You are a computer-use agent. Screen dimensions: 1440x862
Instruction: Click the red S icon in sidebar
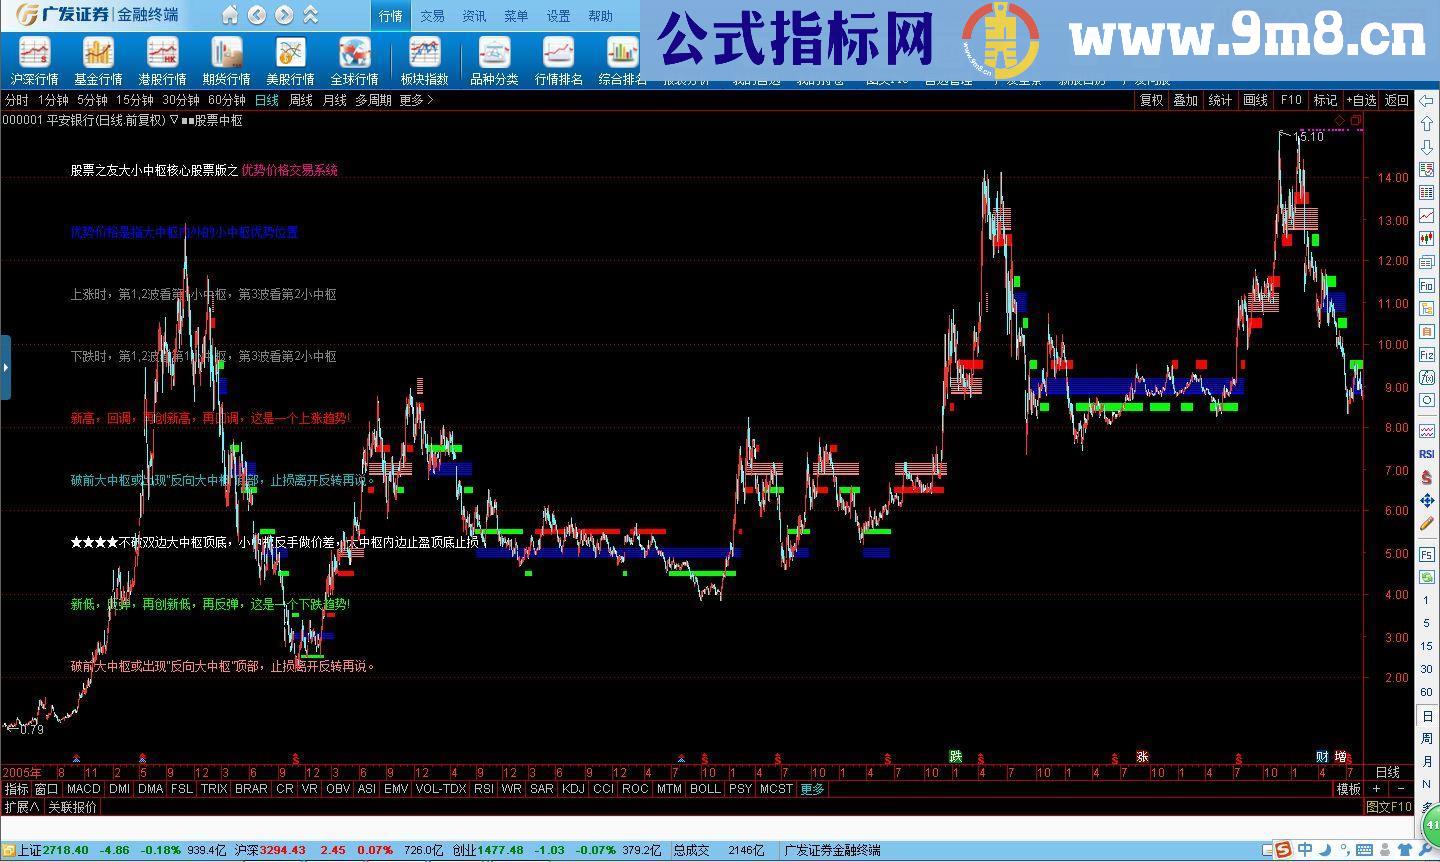click(x=1427, y=477)
